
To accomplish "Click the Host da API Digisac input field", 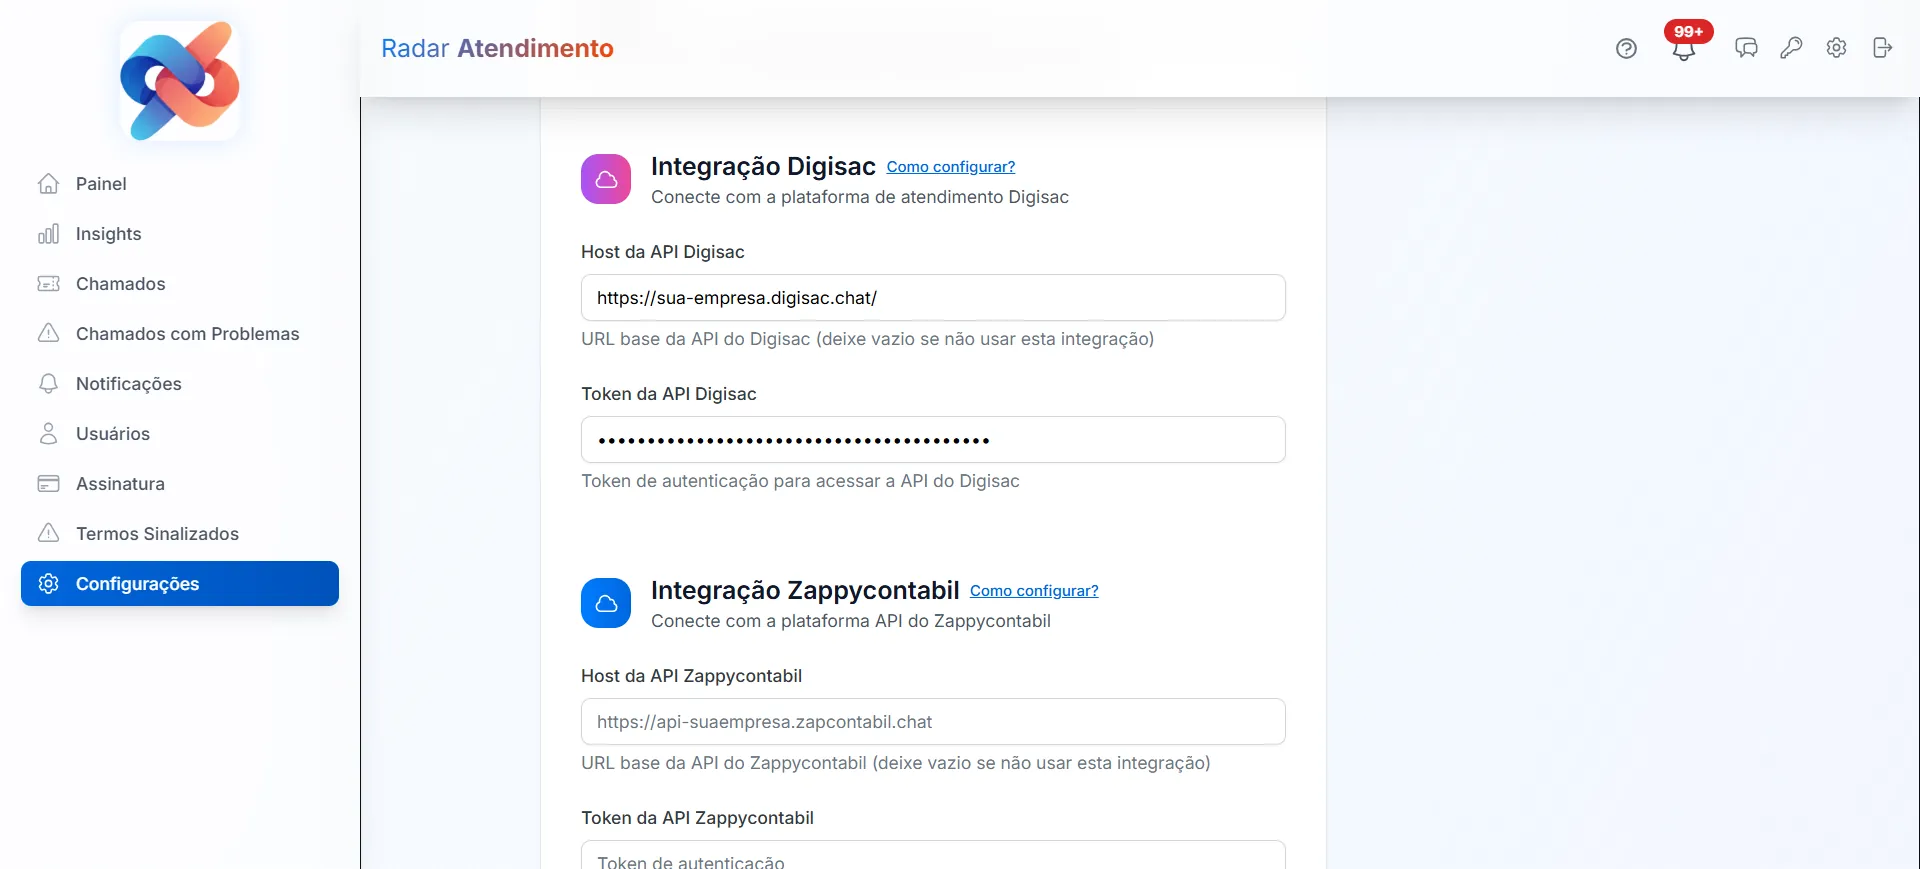I will [932, 297].
